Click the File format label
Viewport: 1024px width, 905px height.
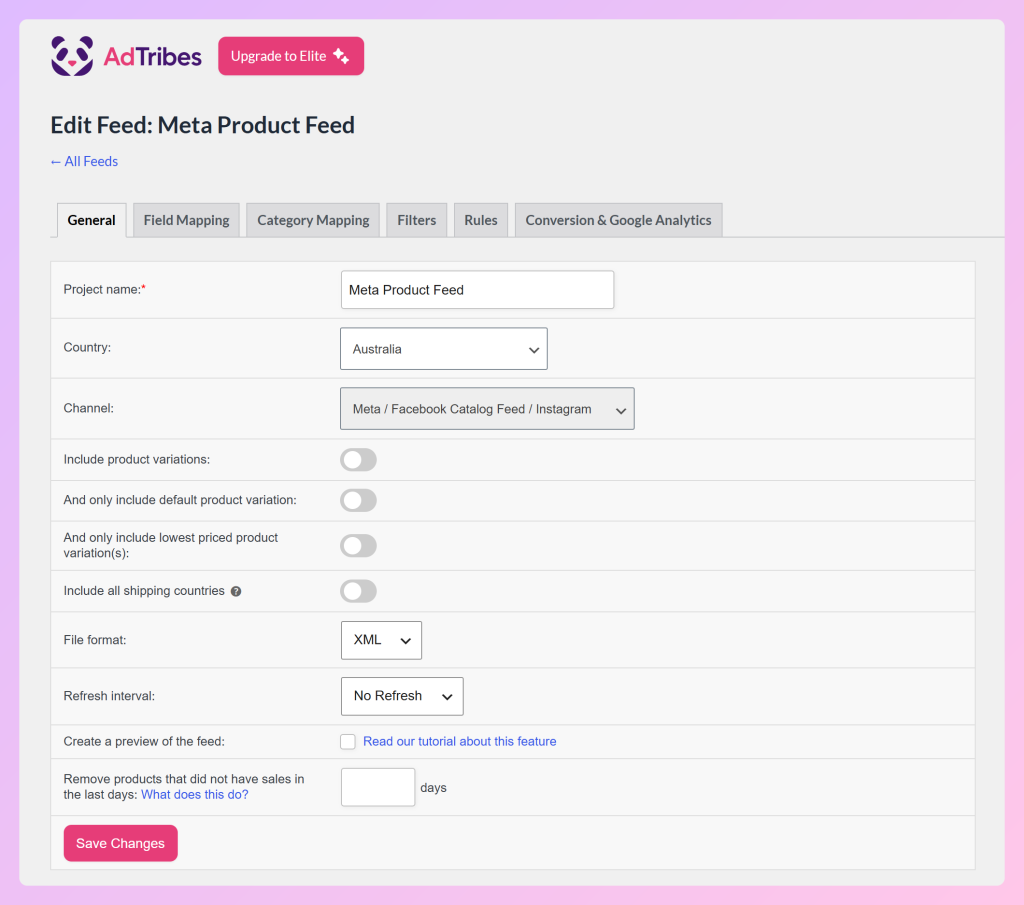click(95, 640)
